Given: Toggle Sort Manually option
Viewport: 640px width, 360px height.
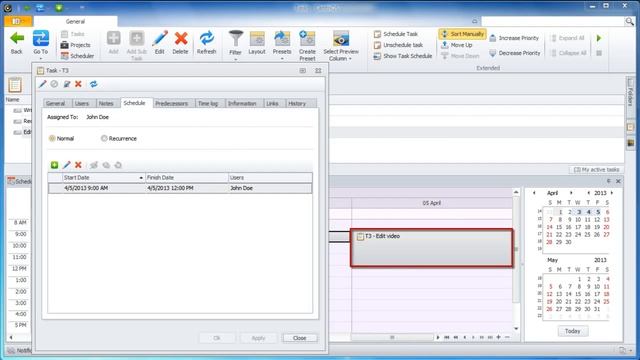Looking at the screenshot, I should pyautogui.click(x=462, y=34).
